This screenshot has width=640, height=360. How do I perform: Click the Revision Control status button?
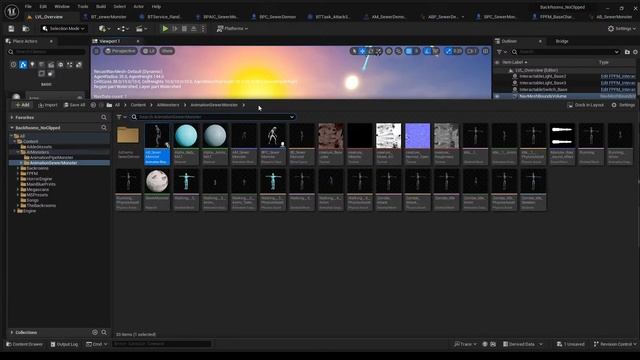[x=614, y=344]
